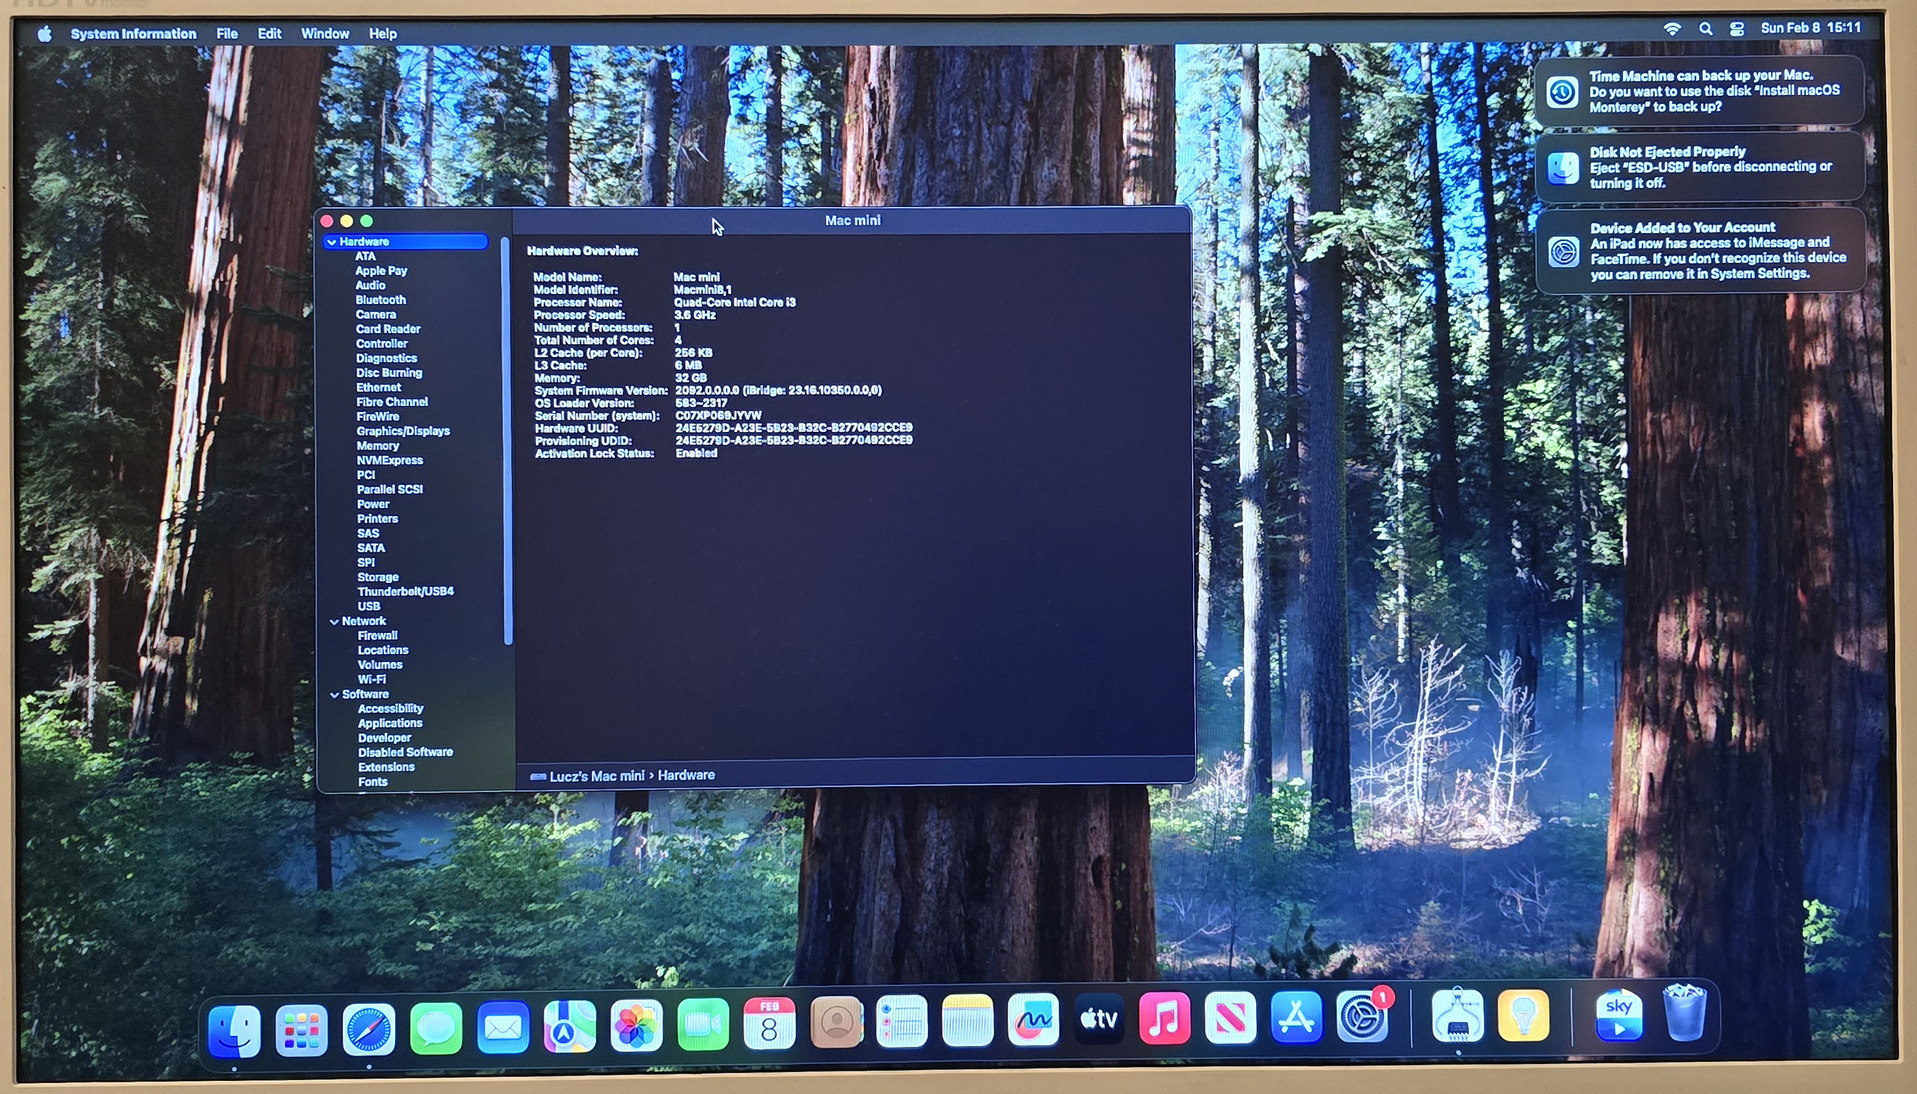Select Disabled Software in the sidebar
This screenshot has width=1917, height=1094.
click(x=405, y=752)
